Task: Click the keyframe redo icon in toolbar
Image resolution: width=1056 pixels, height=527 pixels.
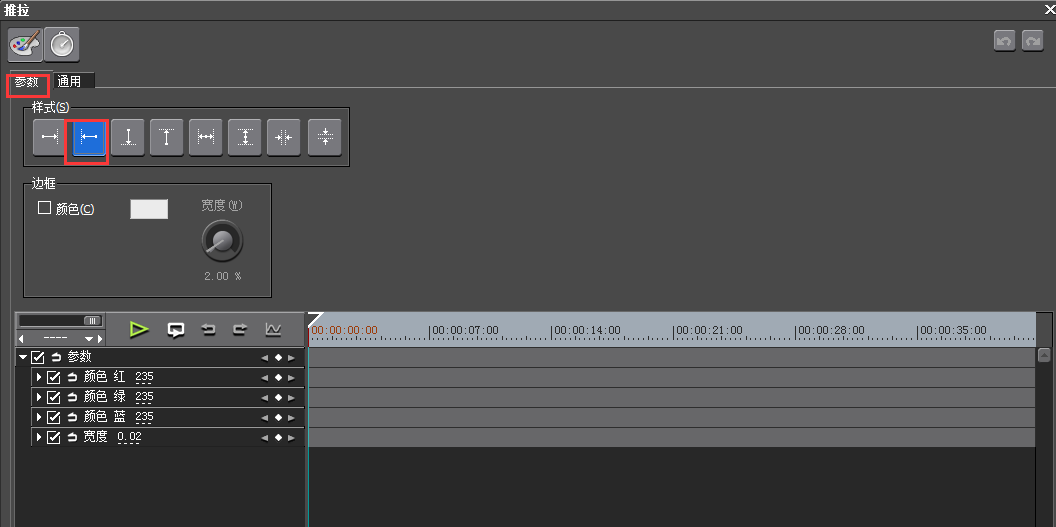Action: (x=240, y=330)
